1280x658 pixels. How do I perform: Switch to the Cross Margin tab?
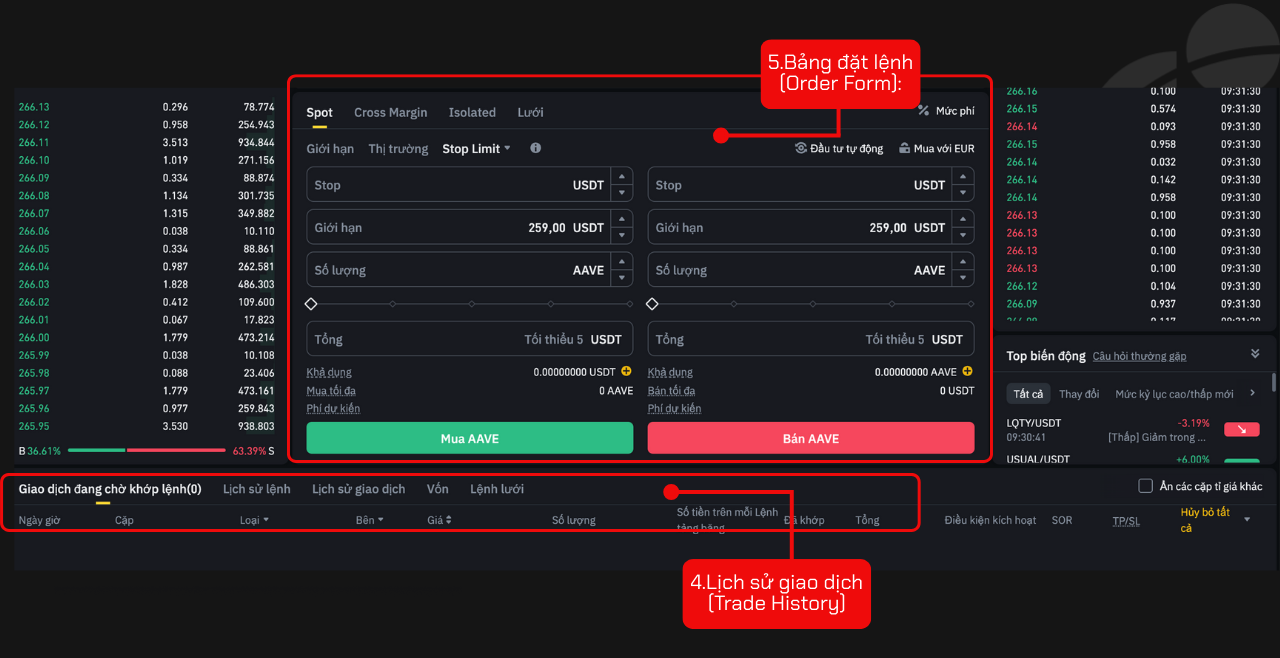[x=390, y=112]
